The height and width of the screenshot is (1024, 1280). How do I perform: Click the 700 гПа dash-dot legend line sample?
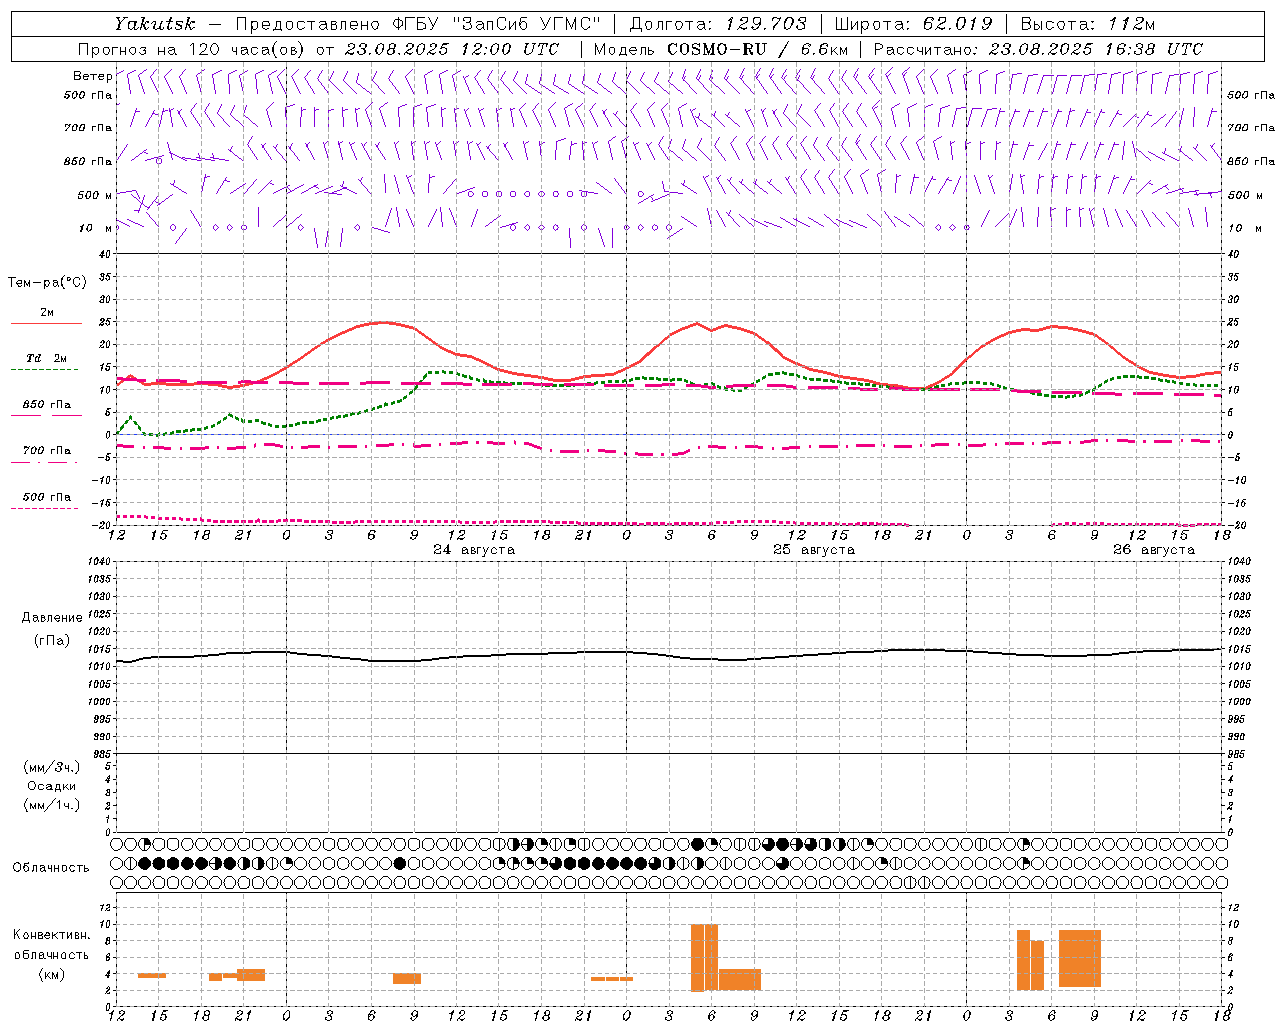pyautogui.click(x=46, y=462)
